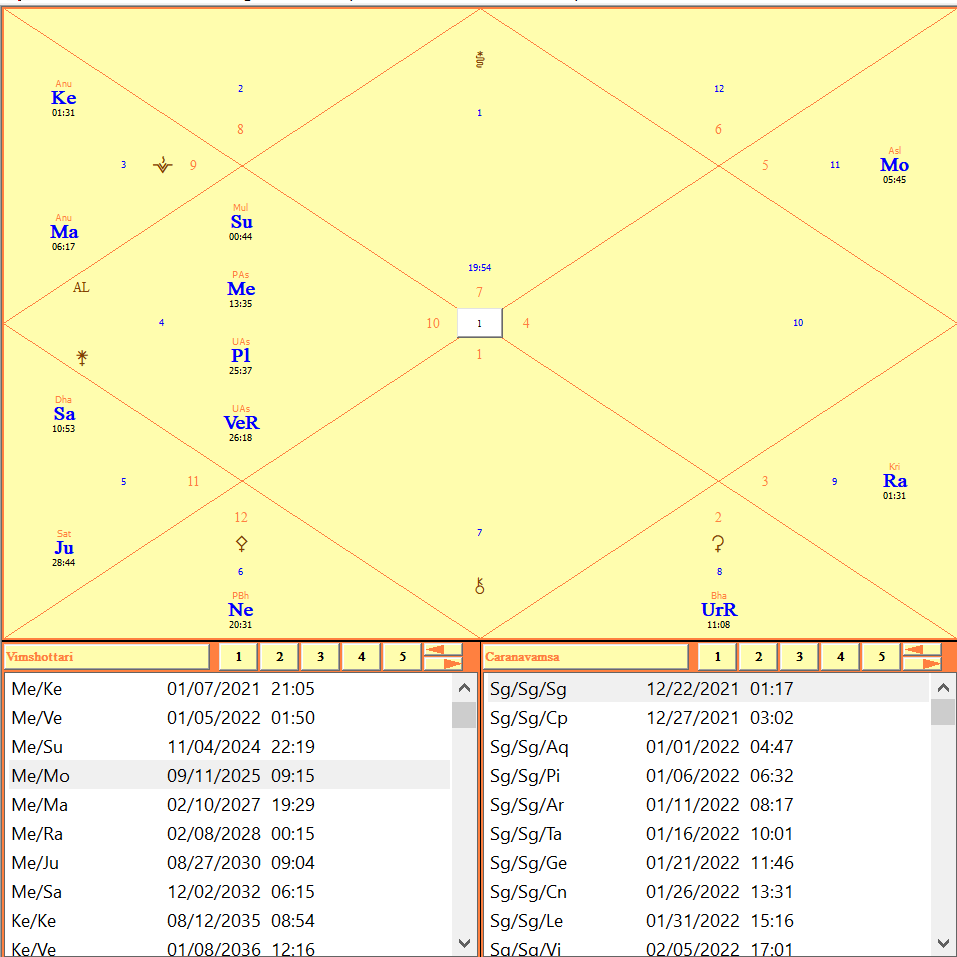Click the left arrow in the Caranavamsa header
Viewport: 957px width, 957px height.
[921, 649]
